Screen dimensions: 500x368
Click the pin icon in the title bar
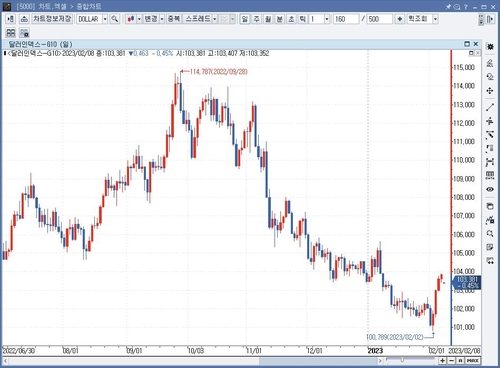[448, 6]
